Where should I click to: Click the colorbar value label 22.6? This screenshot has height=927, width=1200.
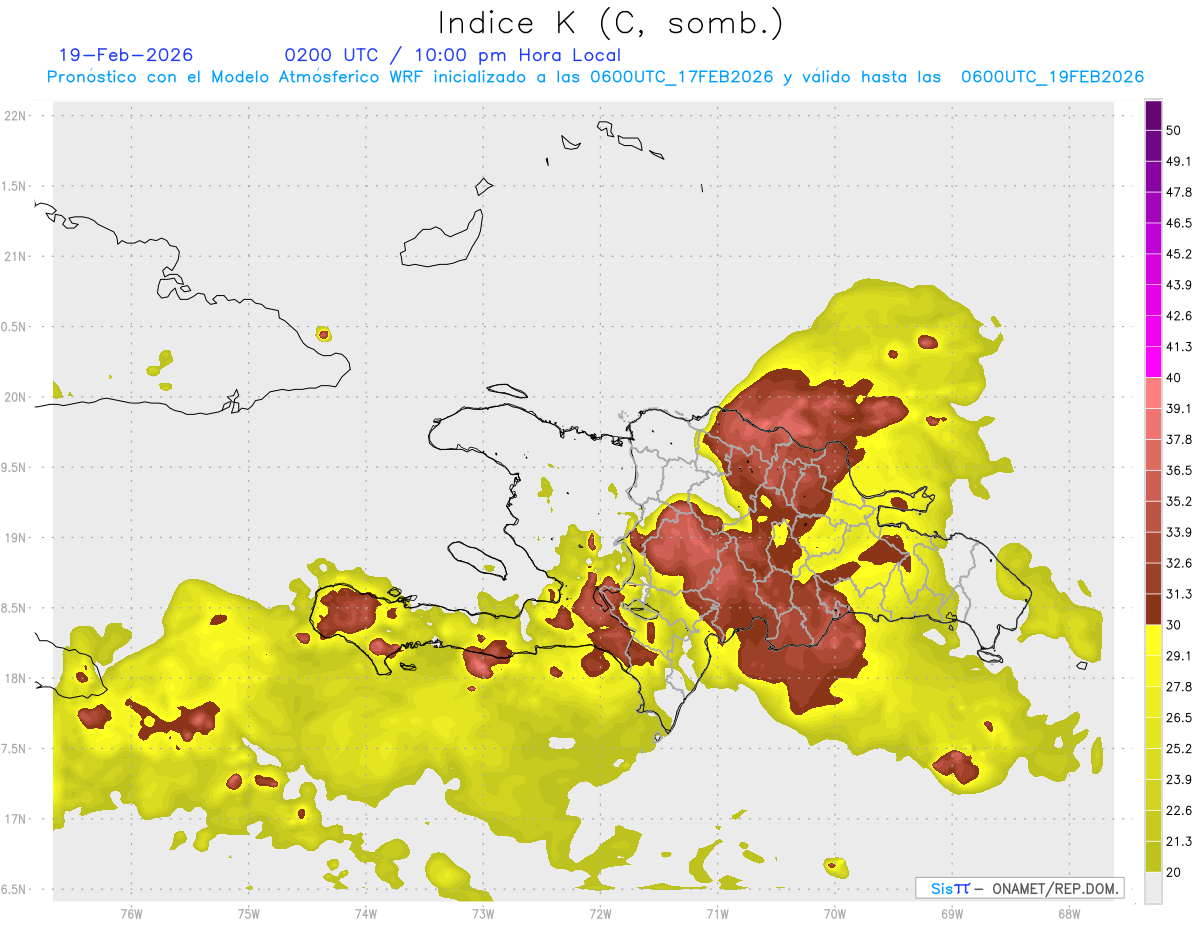point(1179,810)
